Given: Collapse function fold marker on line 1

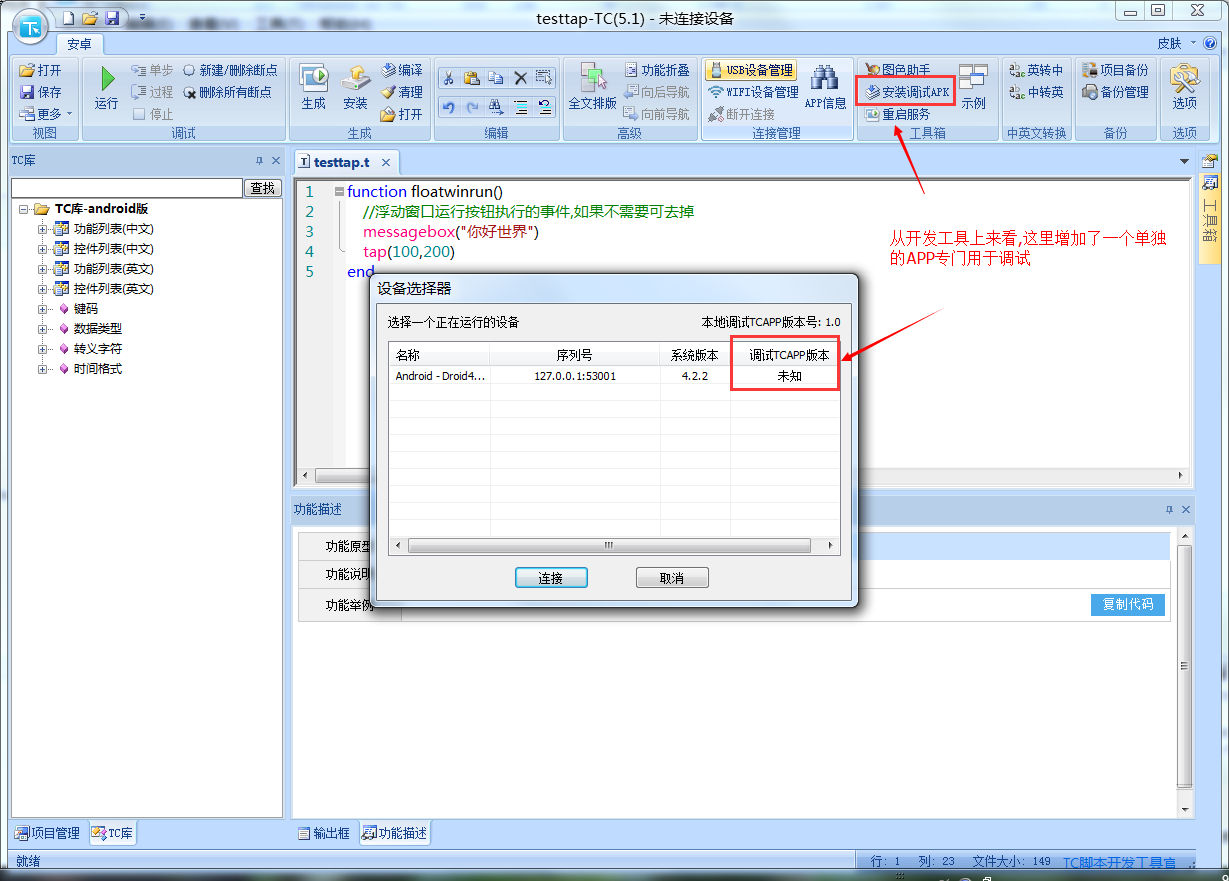Looking at the screenshot, I should (339, 191).
